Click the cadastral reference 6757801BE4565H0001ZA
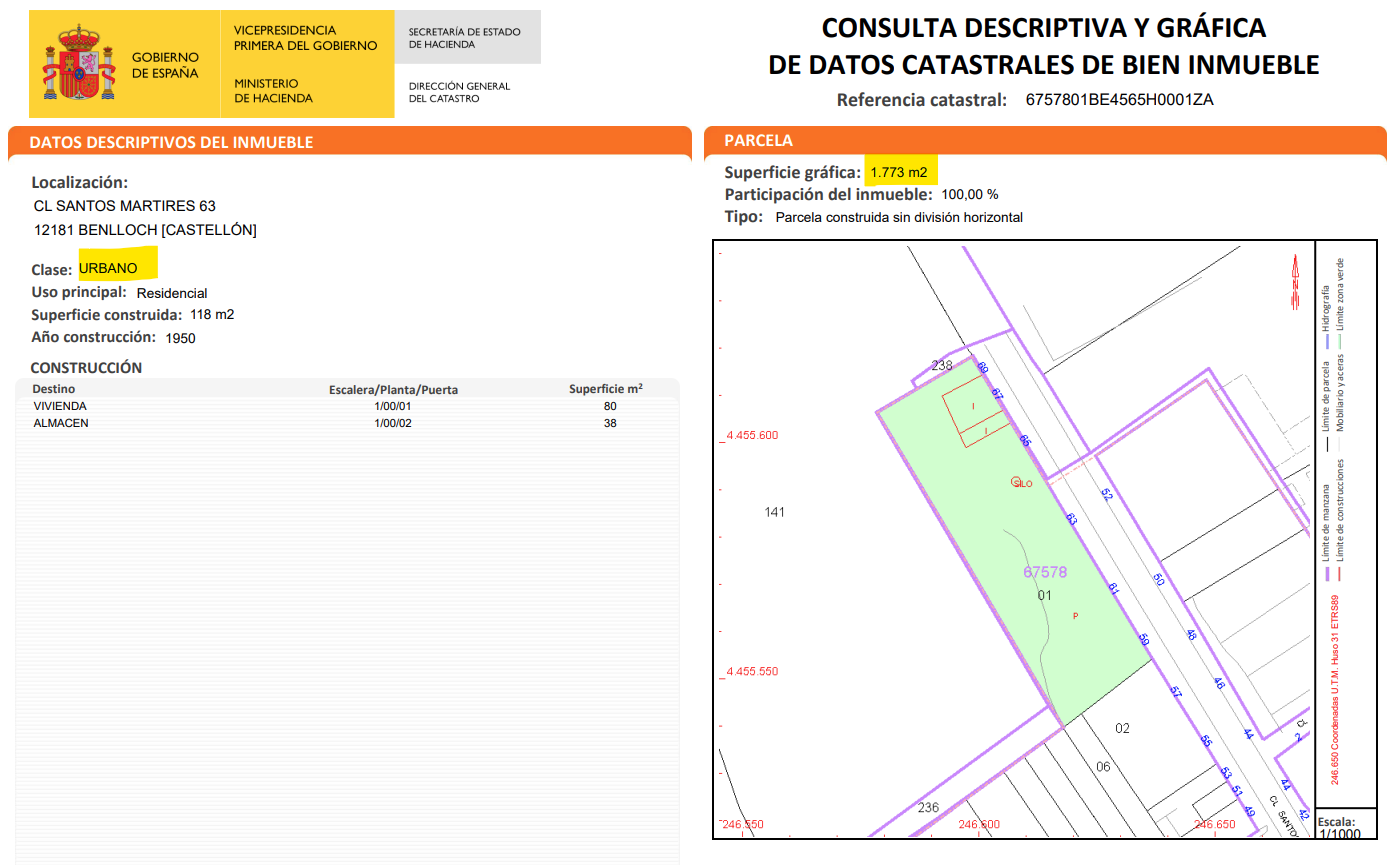1397x865 pixels. 1119,100
